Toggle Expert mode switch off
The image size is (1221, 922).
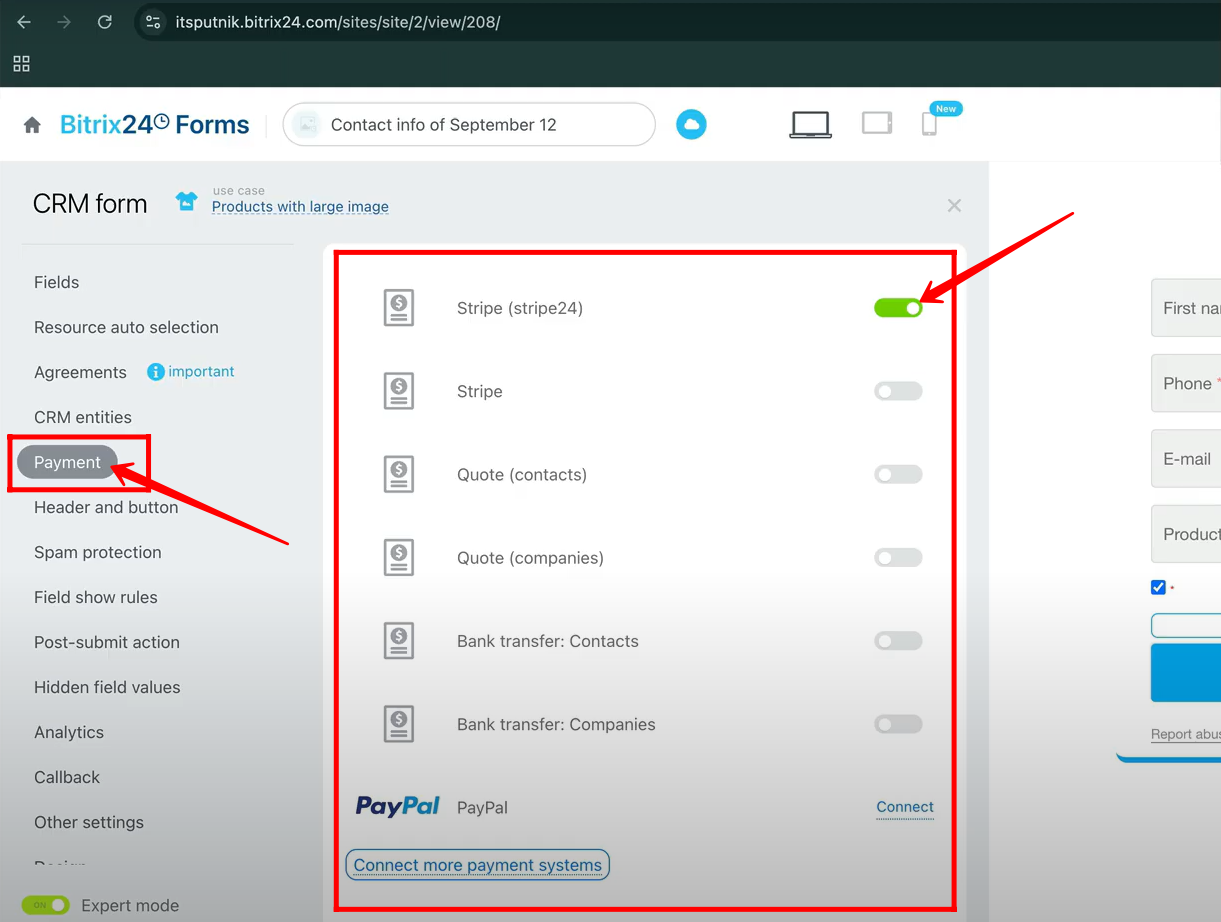tap(45, 905)
